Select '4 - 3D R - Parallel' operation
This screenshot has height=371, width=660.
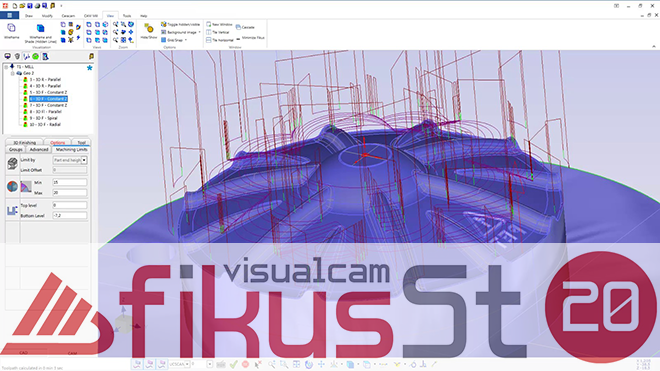(45, 86)
